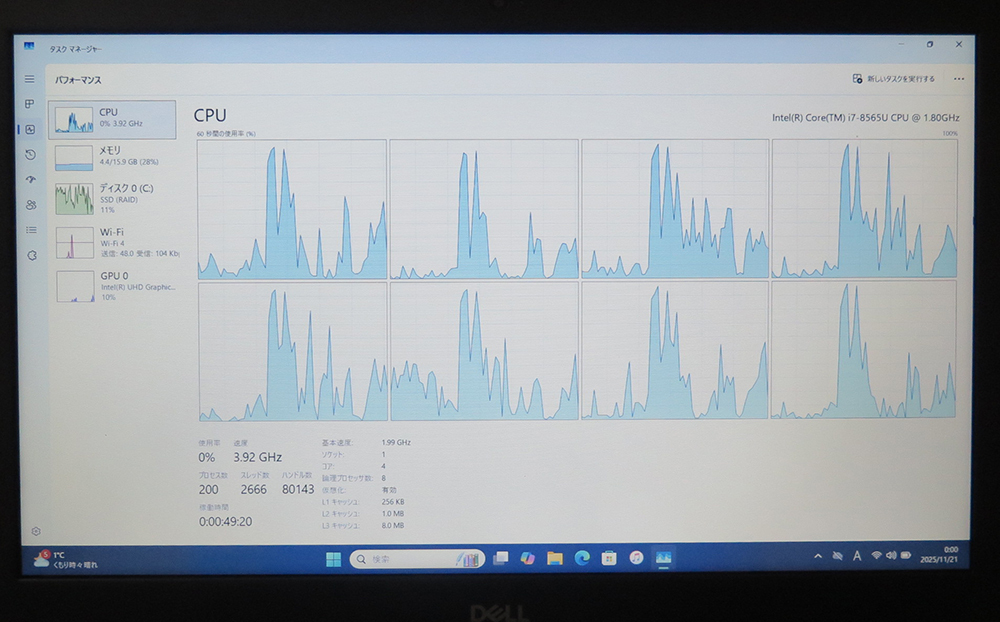Viewport: 1000px width, 622px height.
Task: Click the Task Manager taskbar icon
Action: click(x=663, y=558)
